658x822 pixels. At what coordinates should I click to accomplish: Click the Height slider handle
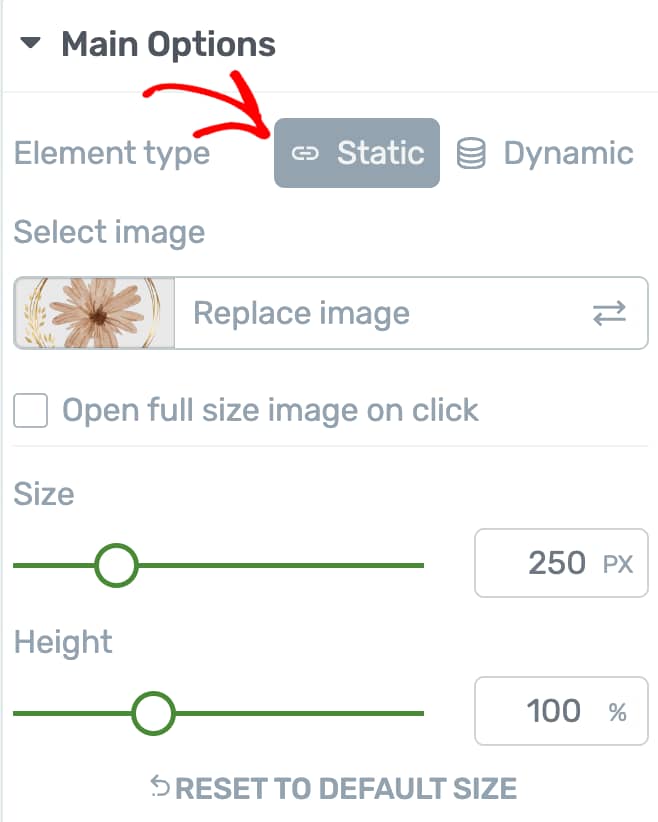click(x=153, y=713)
